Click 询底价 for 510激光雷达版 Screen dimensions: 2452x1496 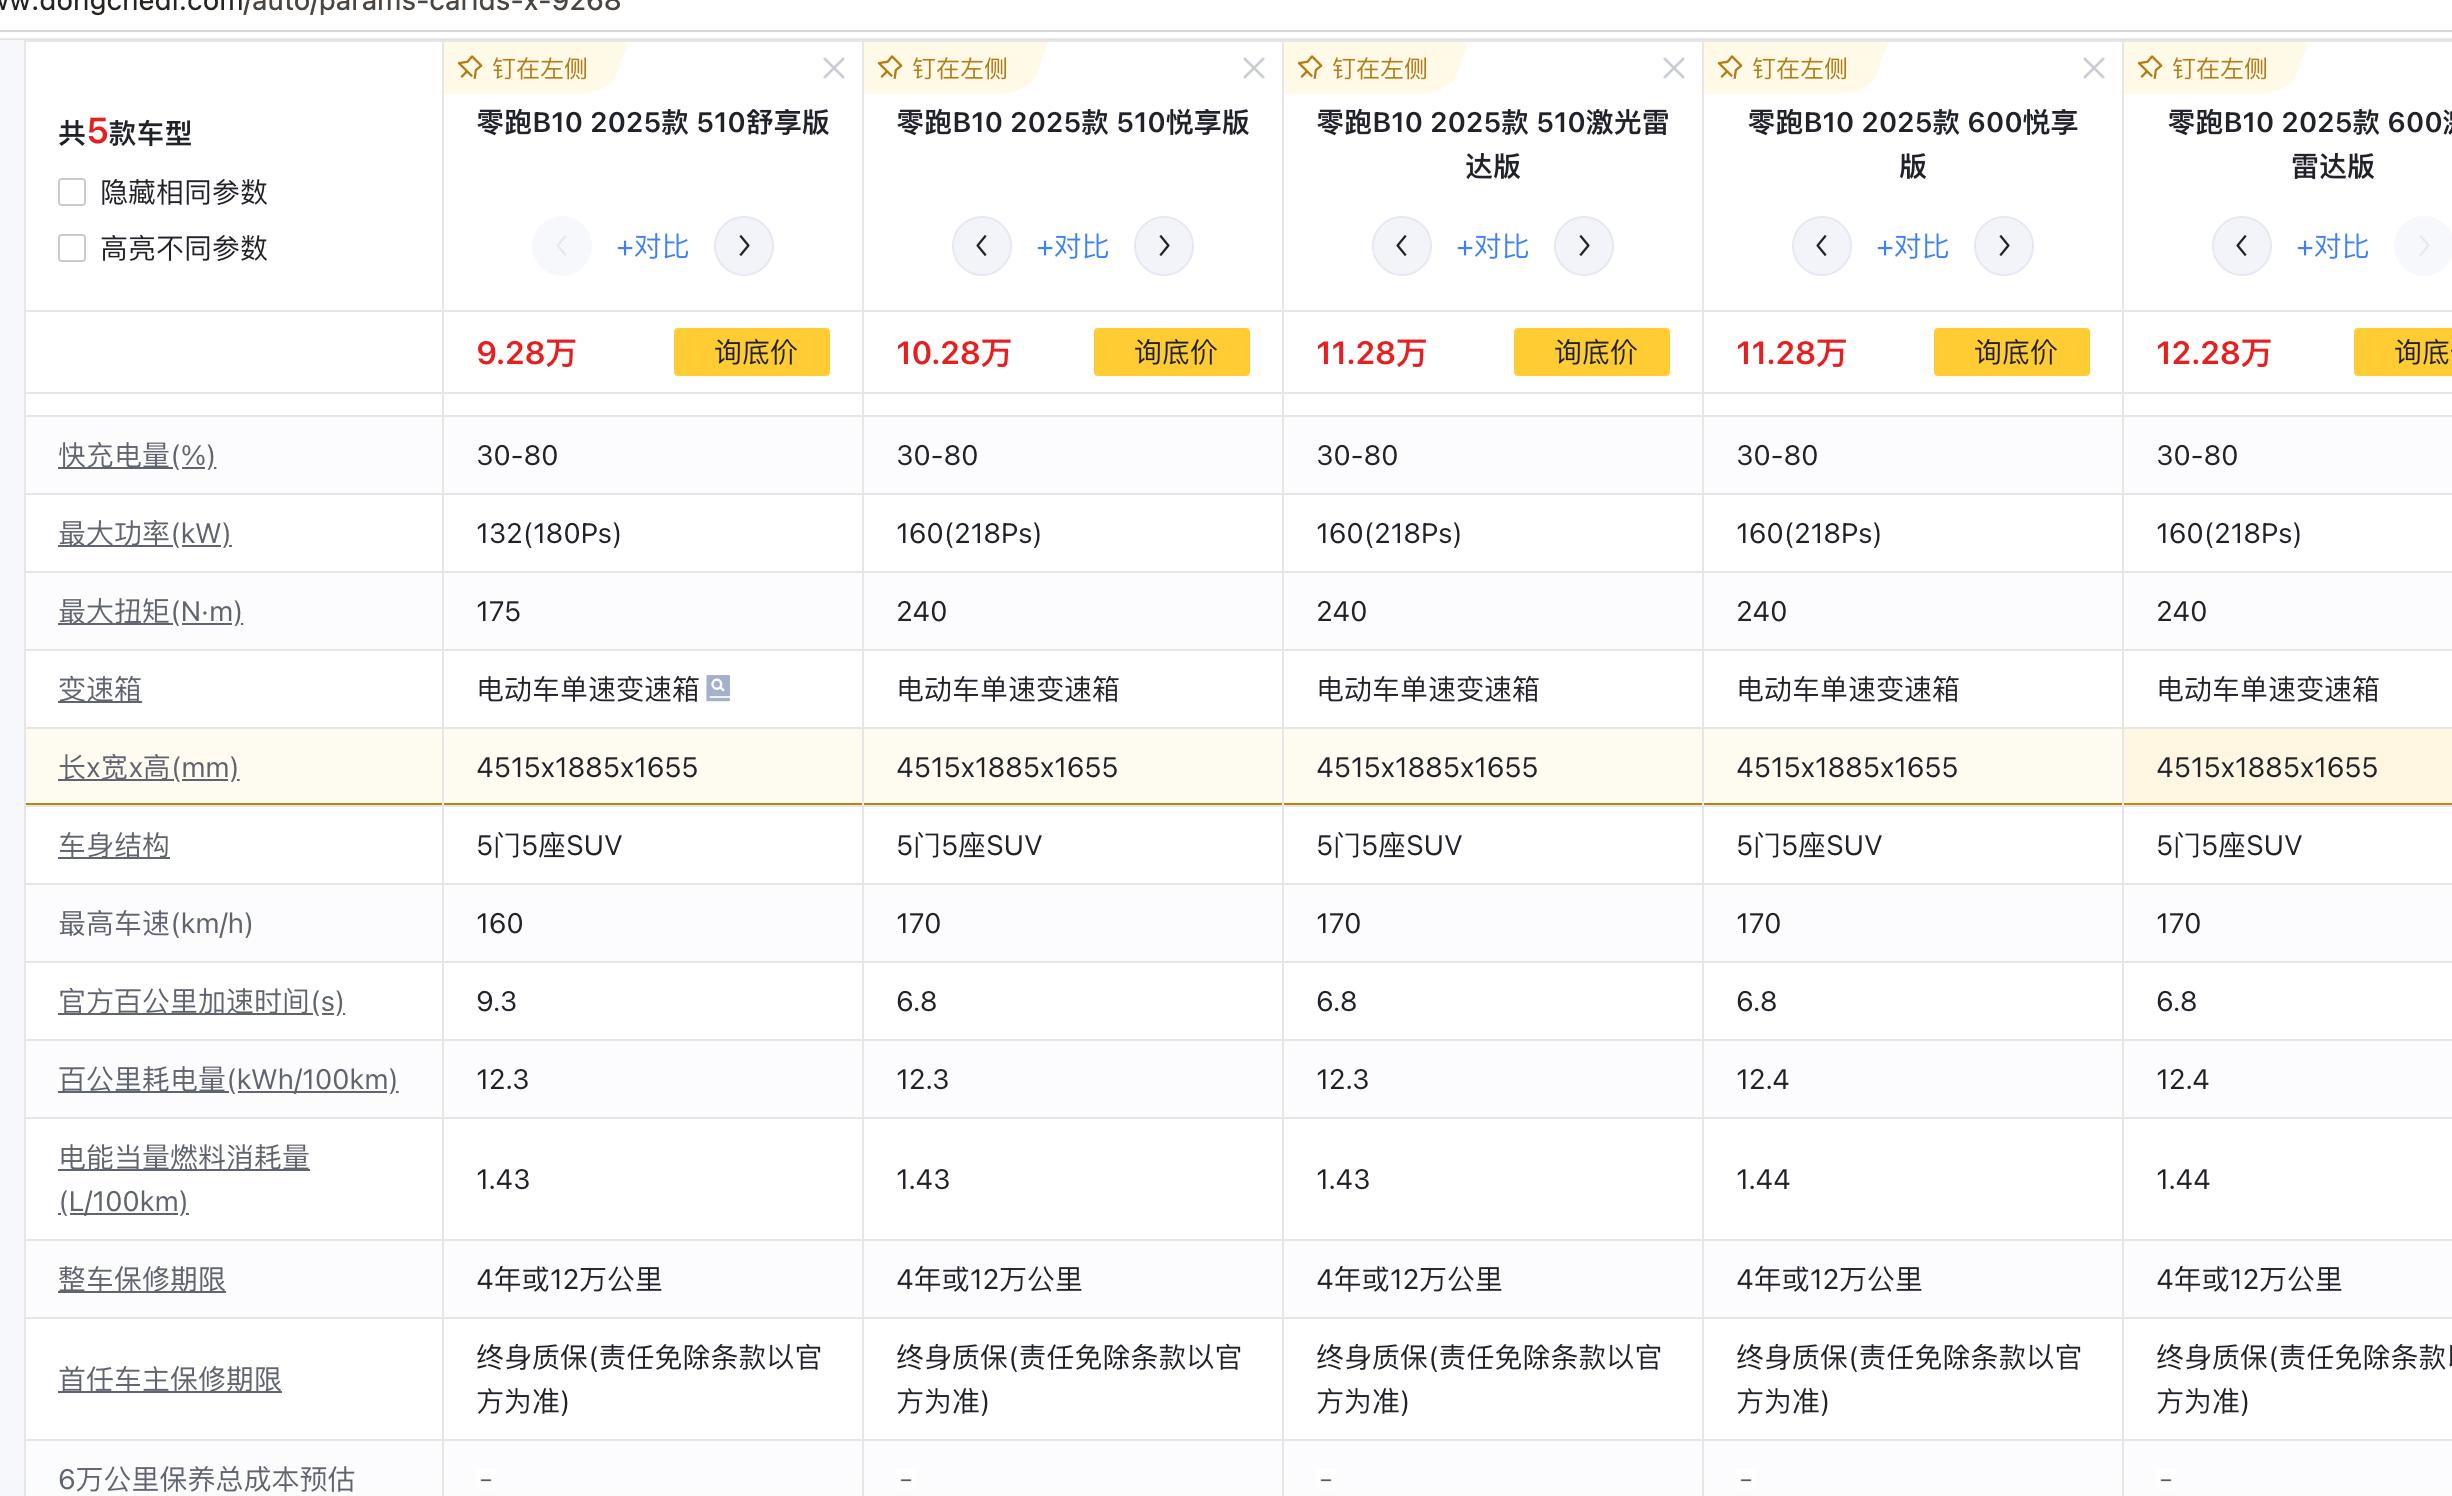(1591, 352)
